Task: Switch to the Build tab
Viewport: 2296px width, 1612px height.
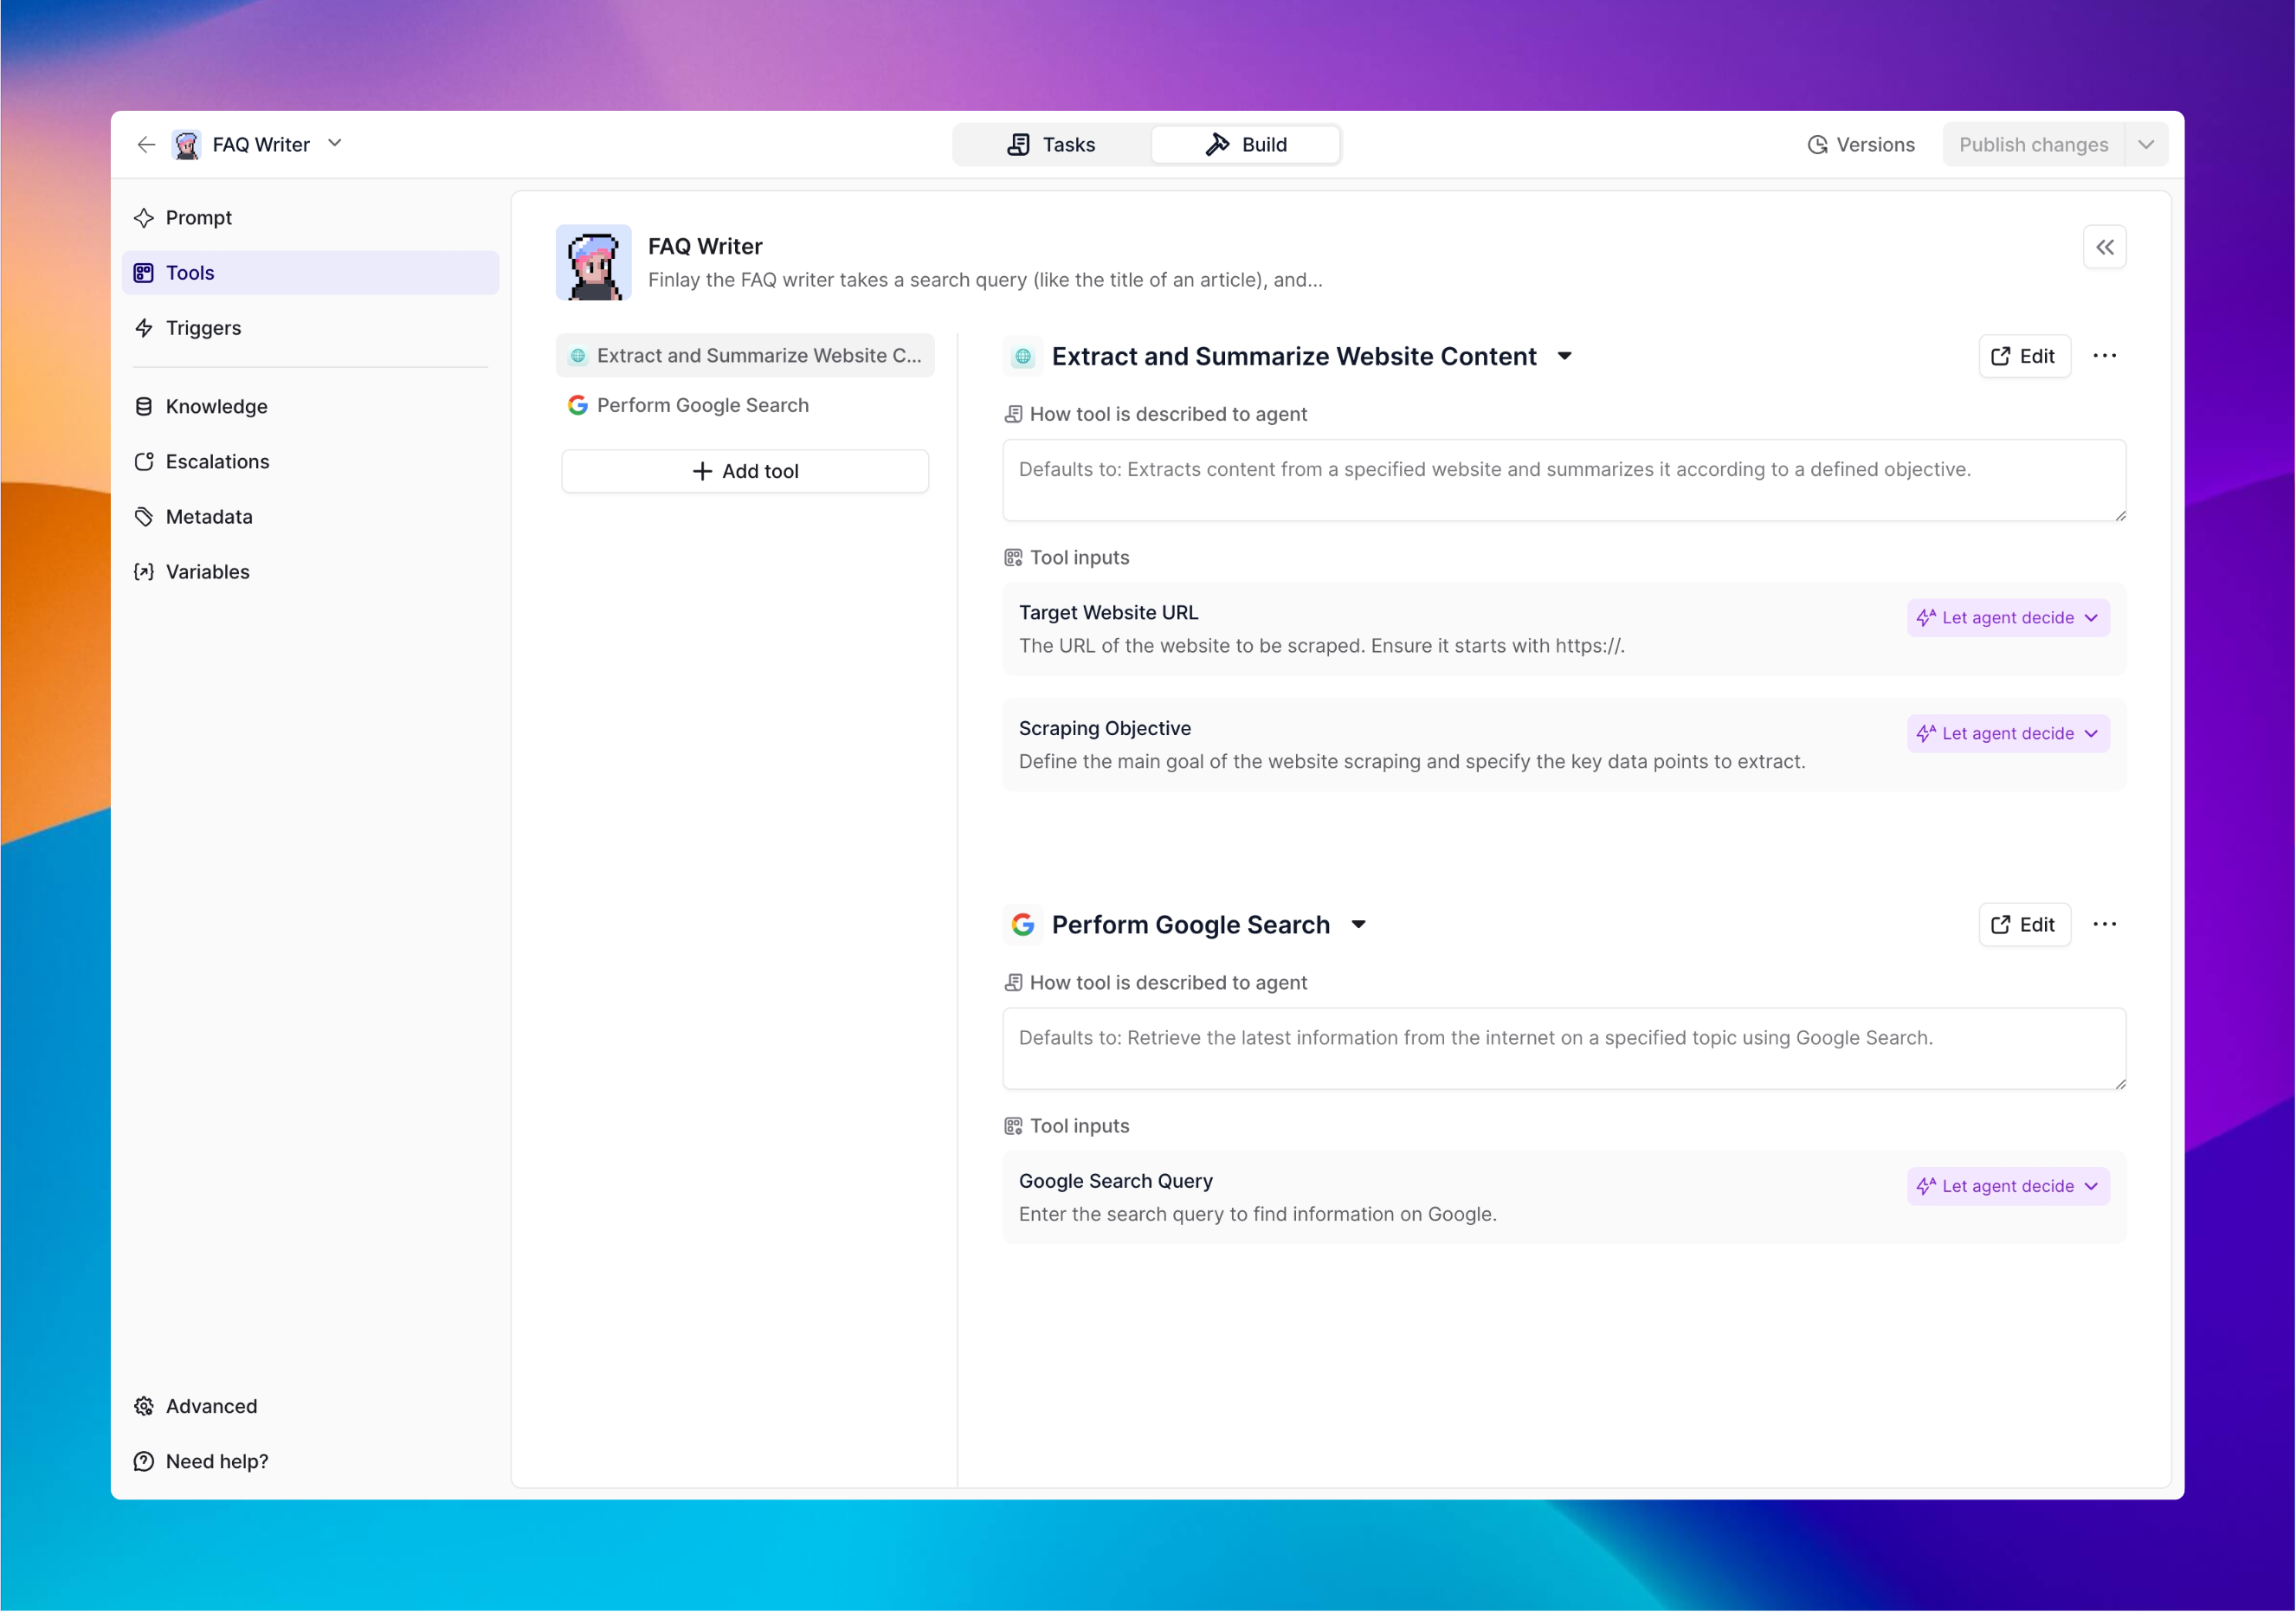Action: click(1246, 145)
